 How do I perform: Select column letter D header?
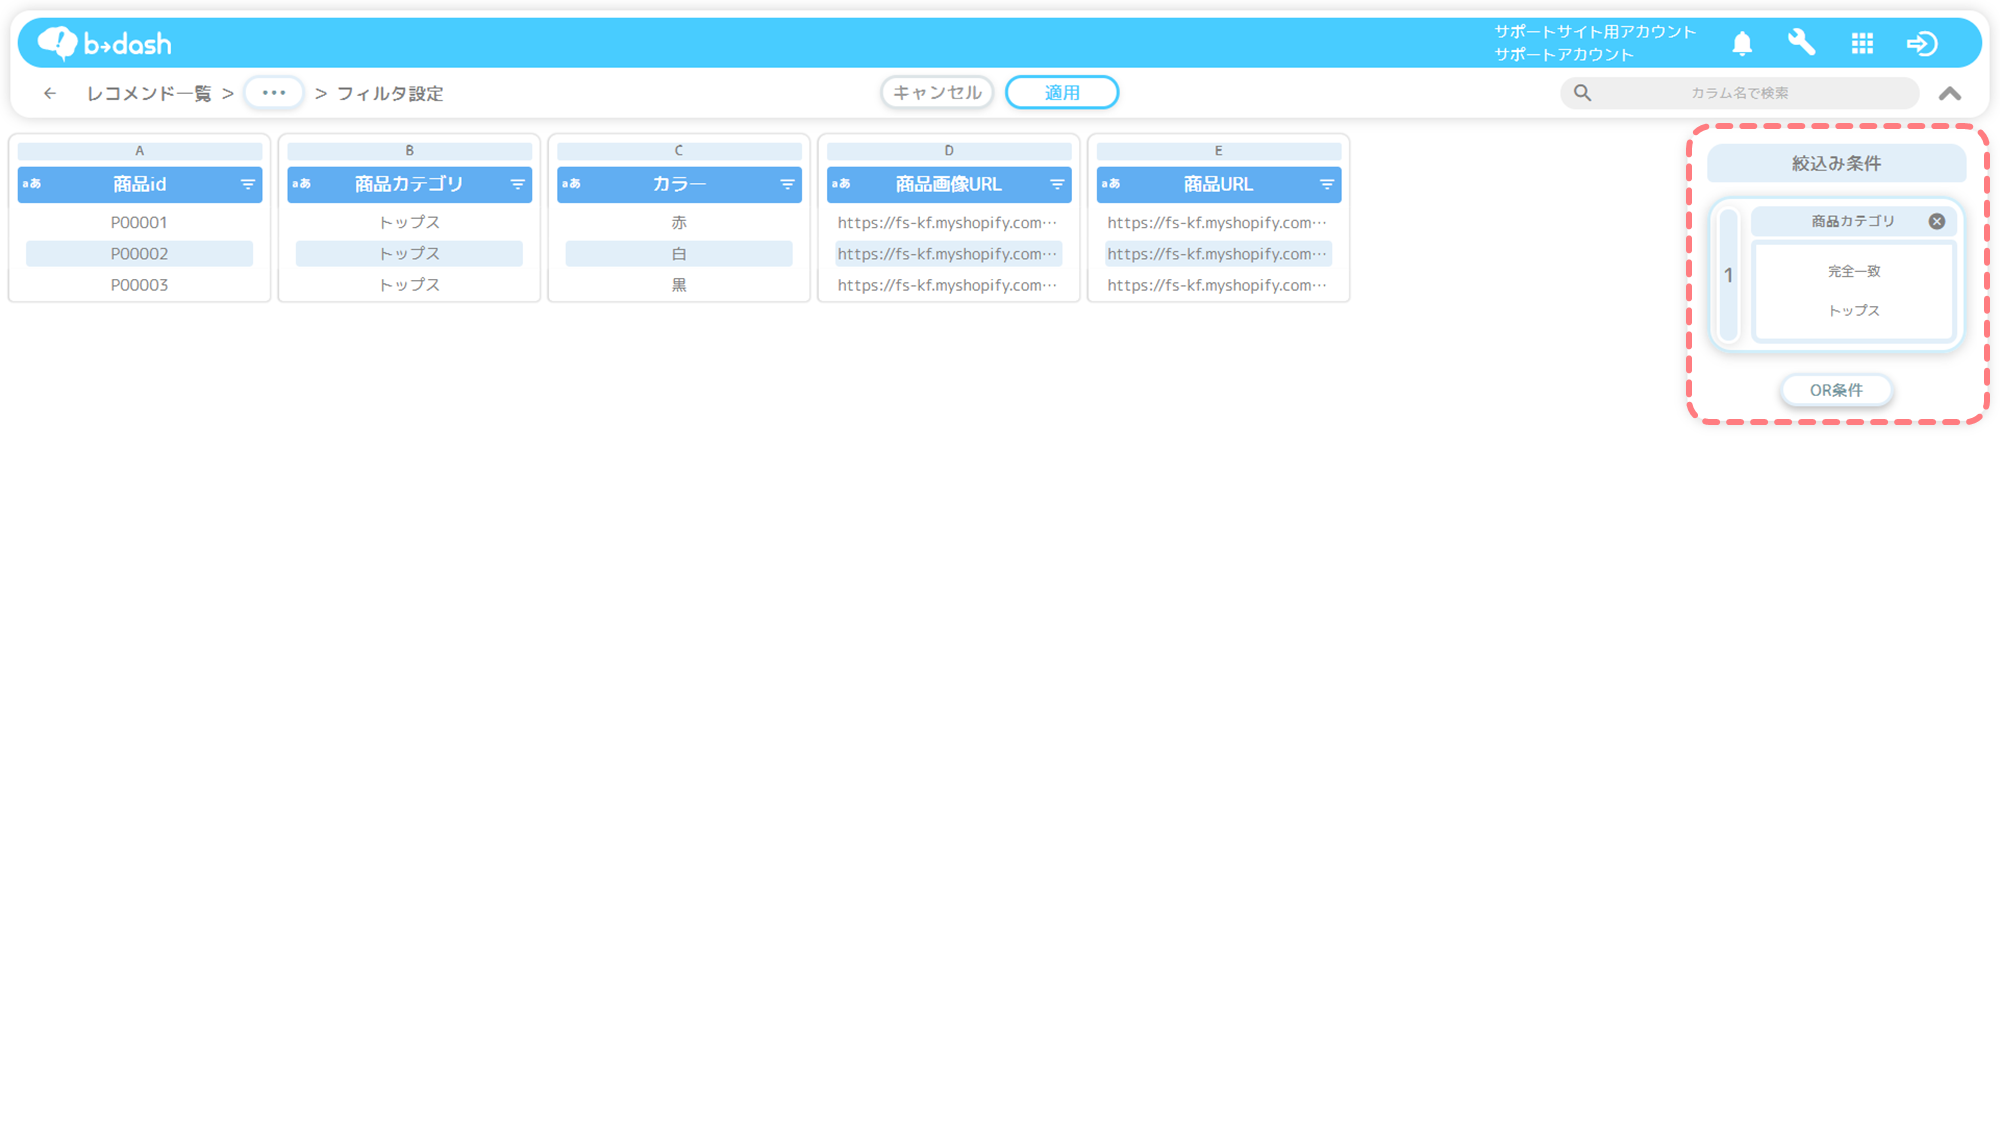point(949,151)
